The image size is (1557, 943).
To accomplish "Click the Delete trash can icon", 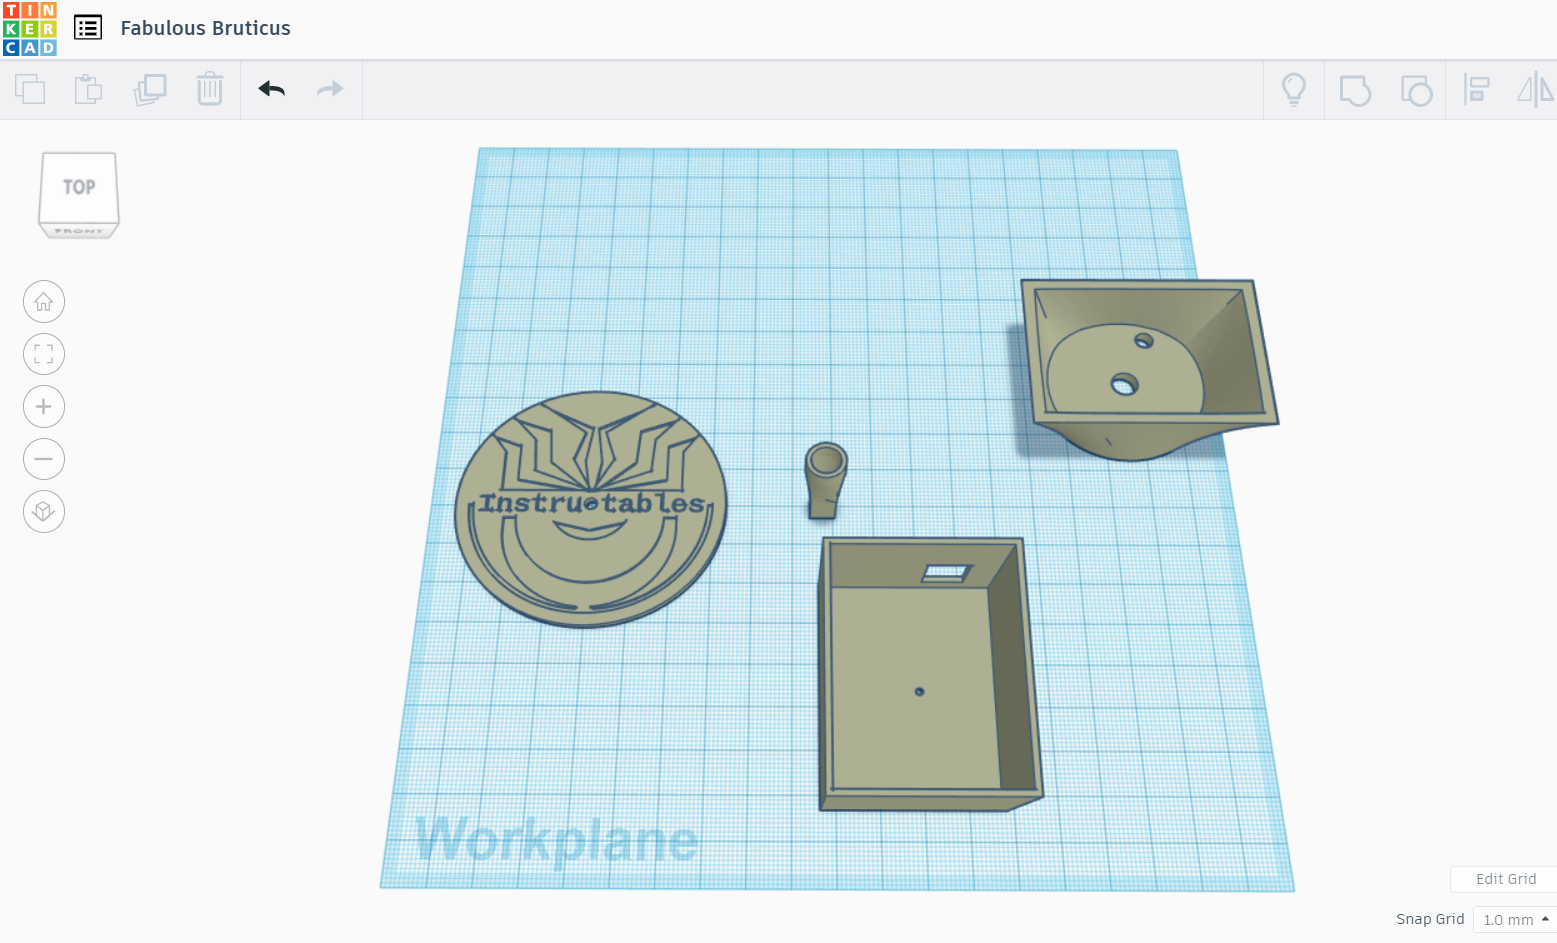I will click(210, 89).
